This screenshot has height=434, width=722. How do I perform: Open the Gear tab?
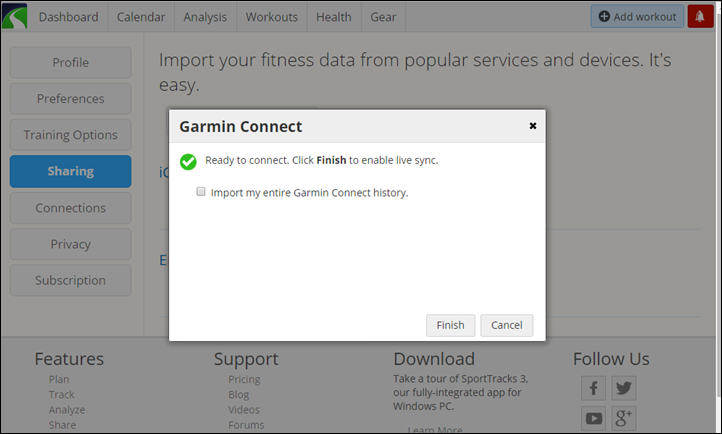tap(383, 17)
